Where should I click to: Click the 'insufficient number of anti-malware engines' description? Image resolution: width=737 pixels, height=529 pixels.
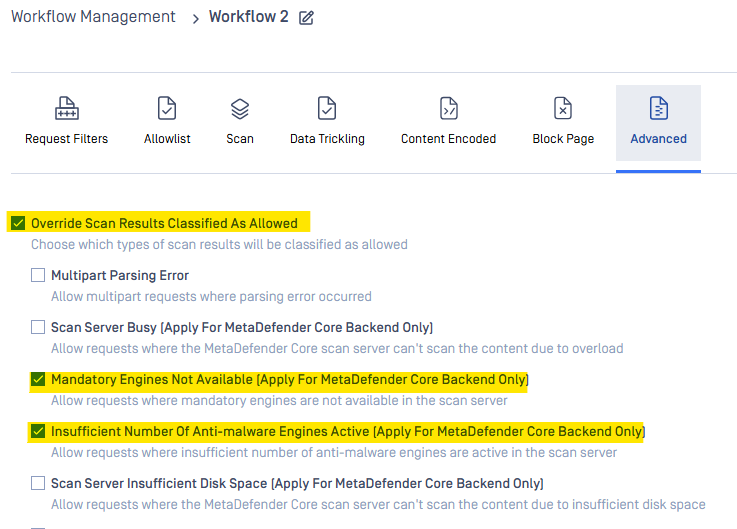tap(334, 452)
